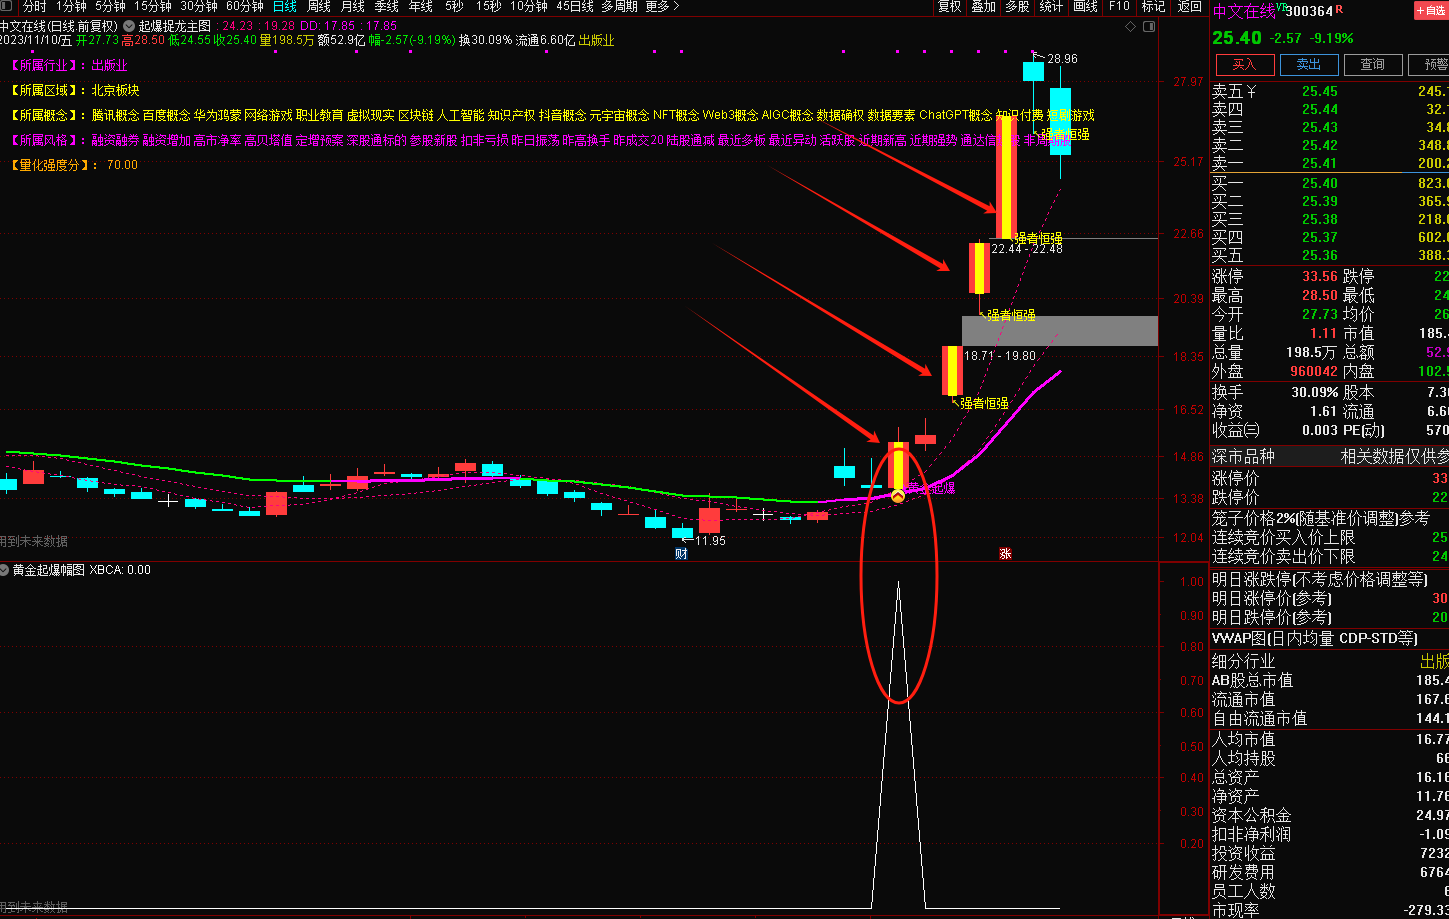
Task: Click the 买一 bid row at 25.40
Action: pos(1330,183)
